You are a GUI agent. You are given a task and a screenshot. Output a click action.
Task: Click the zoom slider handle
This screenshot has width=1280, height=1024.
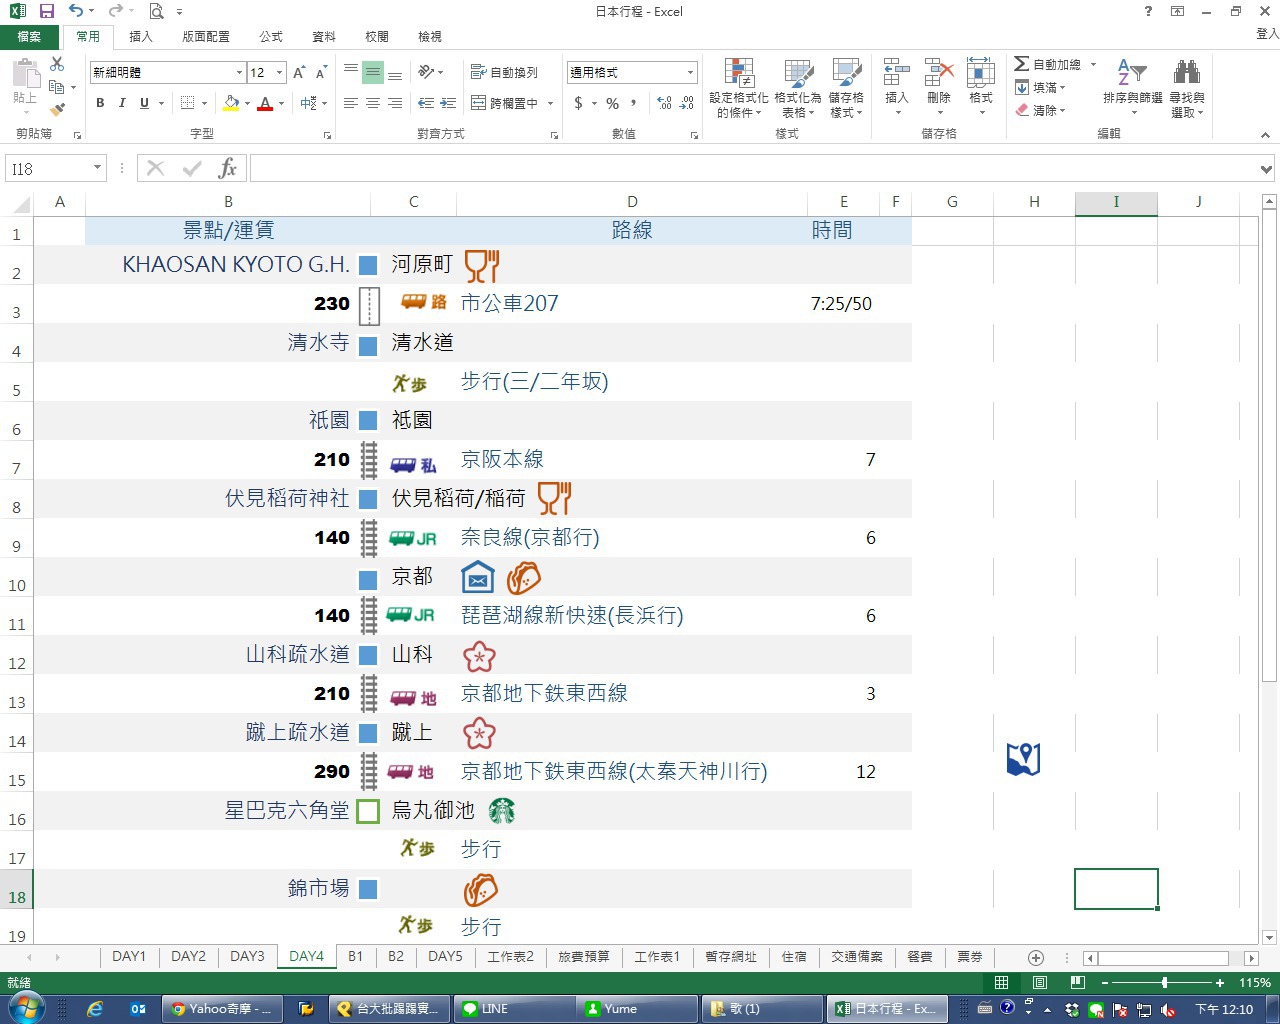coord(1164,983)
